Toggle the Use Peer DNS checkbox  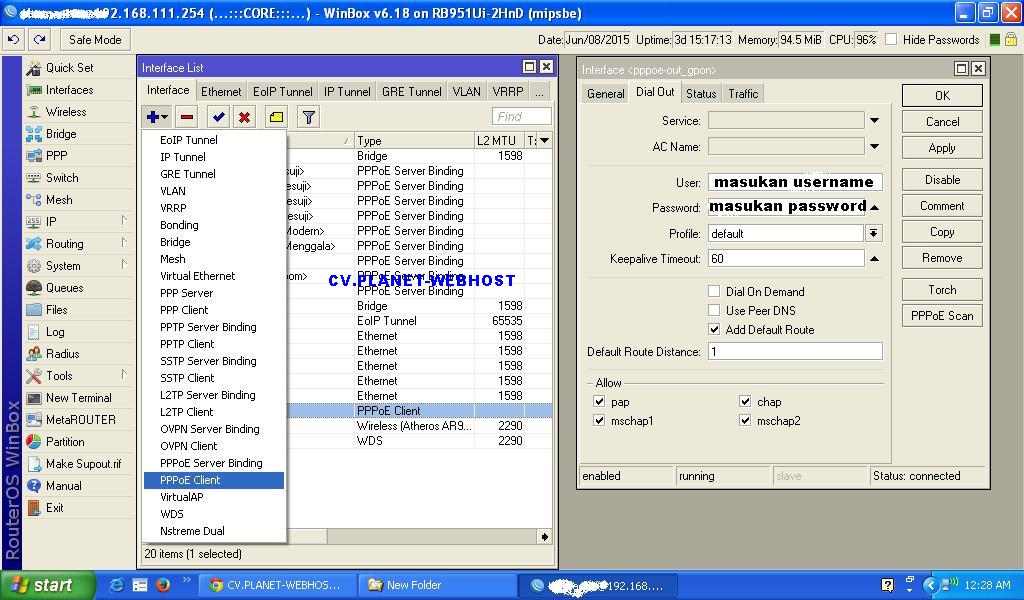pyautogui.click(x=714, y=311)
